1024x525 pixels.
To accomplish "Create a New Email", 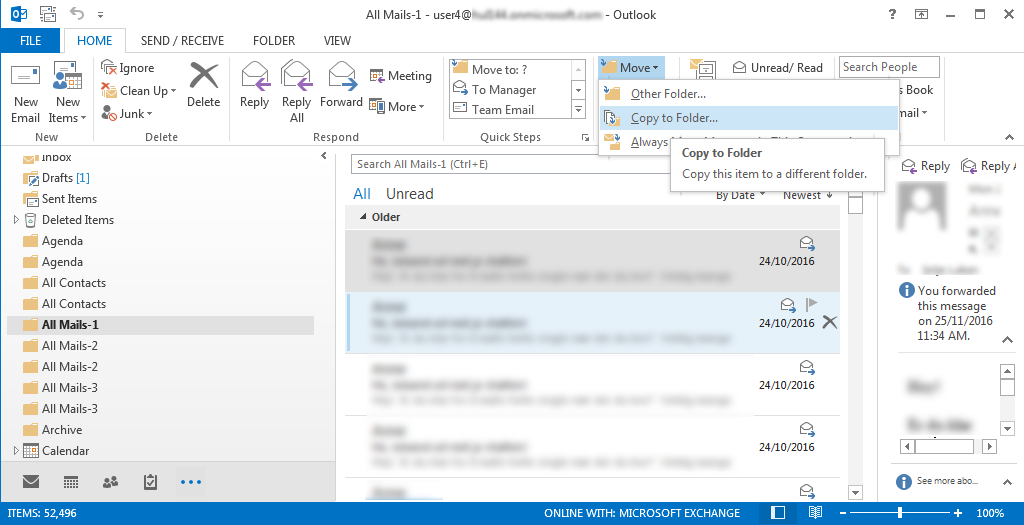I will coord(25,93).
